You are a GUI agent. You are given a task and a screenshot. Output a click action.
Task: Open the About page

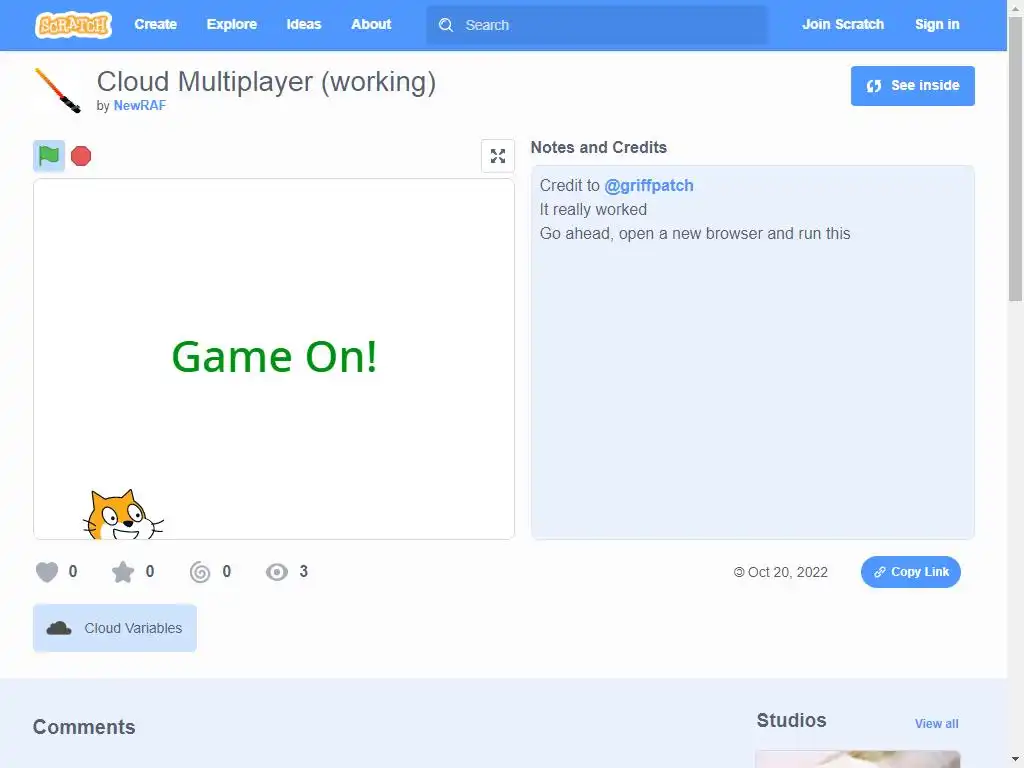click(x=371, y=25)
